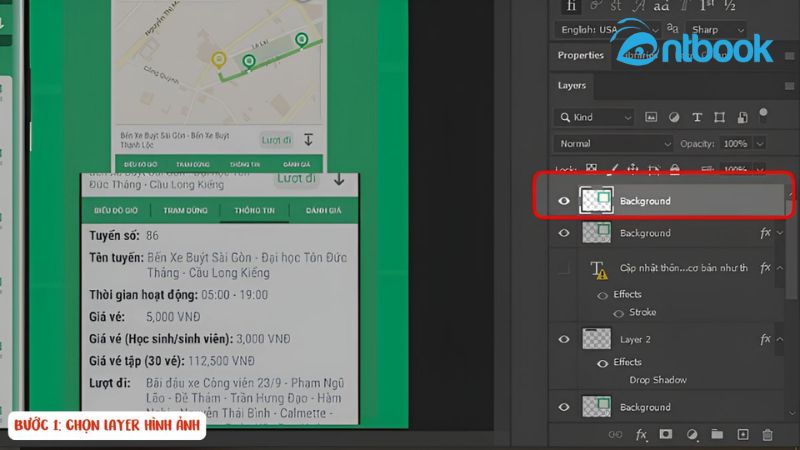Toggle stylistic alternates (aa) icon
Screen dimensions: 800x450
point(661,5)
